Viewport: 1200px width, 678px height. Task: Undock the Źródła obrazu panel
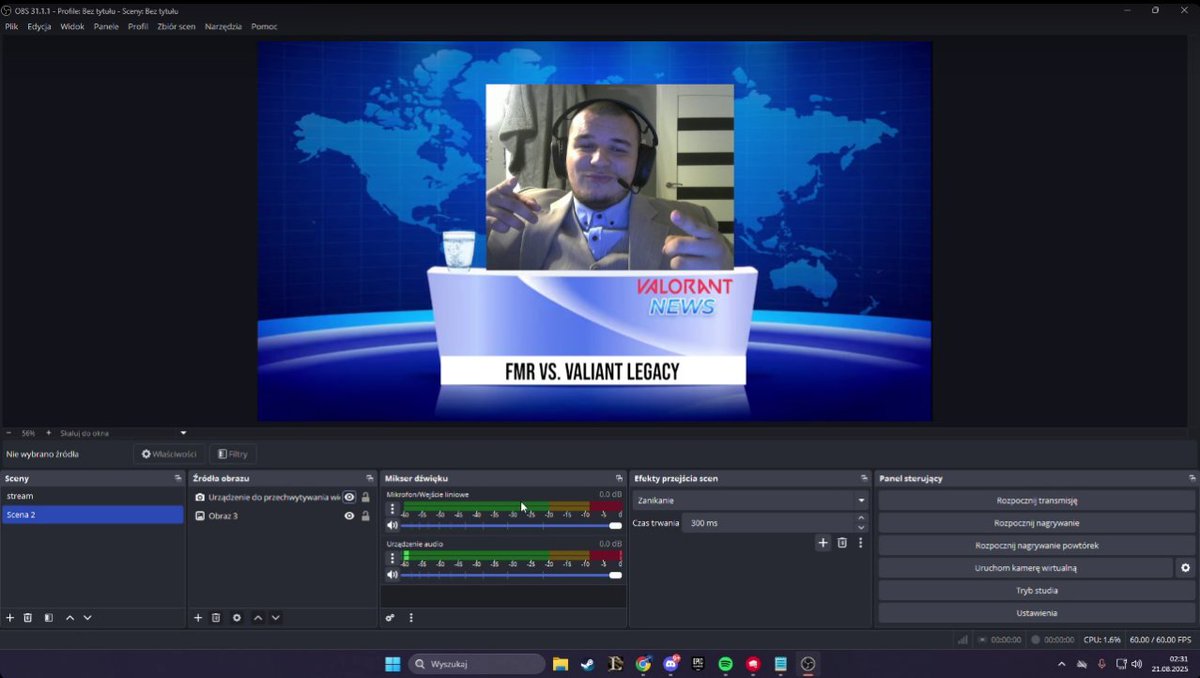[x=370, y=479]
